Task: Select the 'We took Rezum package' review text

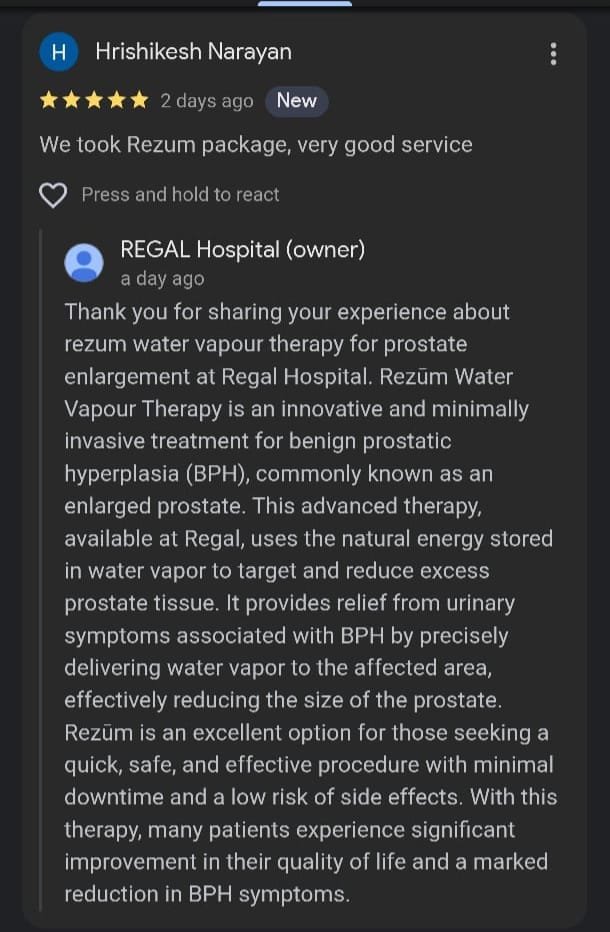Action: (x=255, y=145)
